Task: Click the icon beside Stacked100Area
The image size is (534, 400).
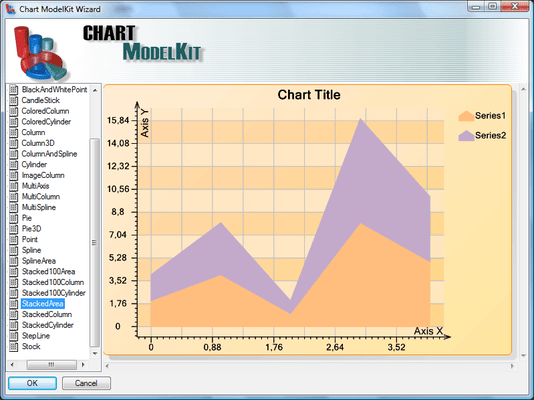Action: pyautogui.click(x=14, y=272)
